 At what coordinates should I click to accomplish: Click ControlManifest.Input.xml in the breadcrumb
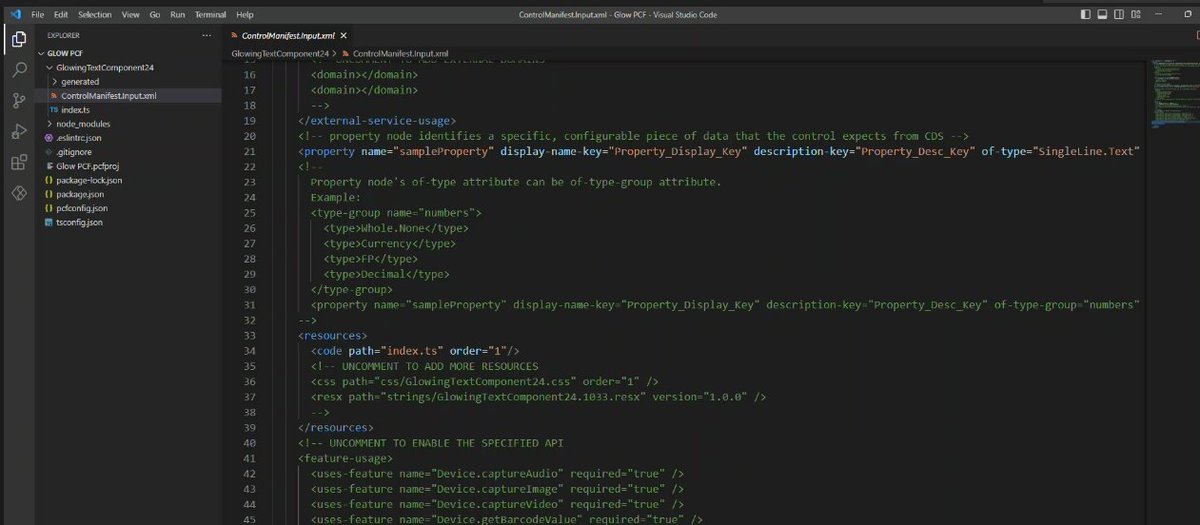400,53
